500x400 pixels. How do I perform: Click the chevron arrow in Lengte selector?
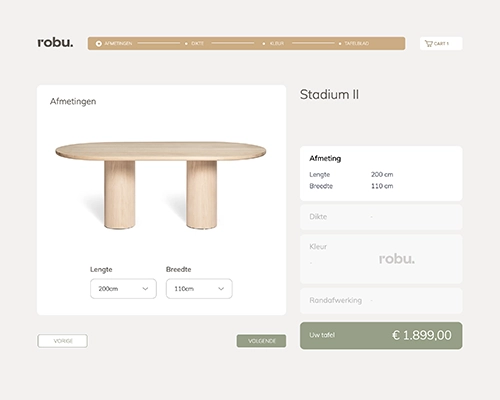click(x=145, y=289)
